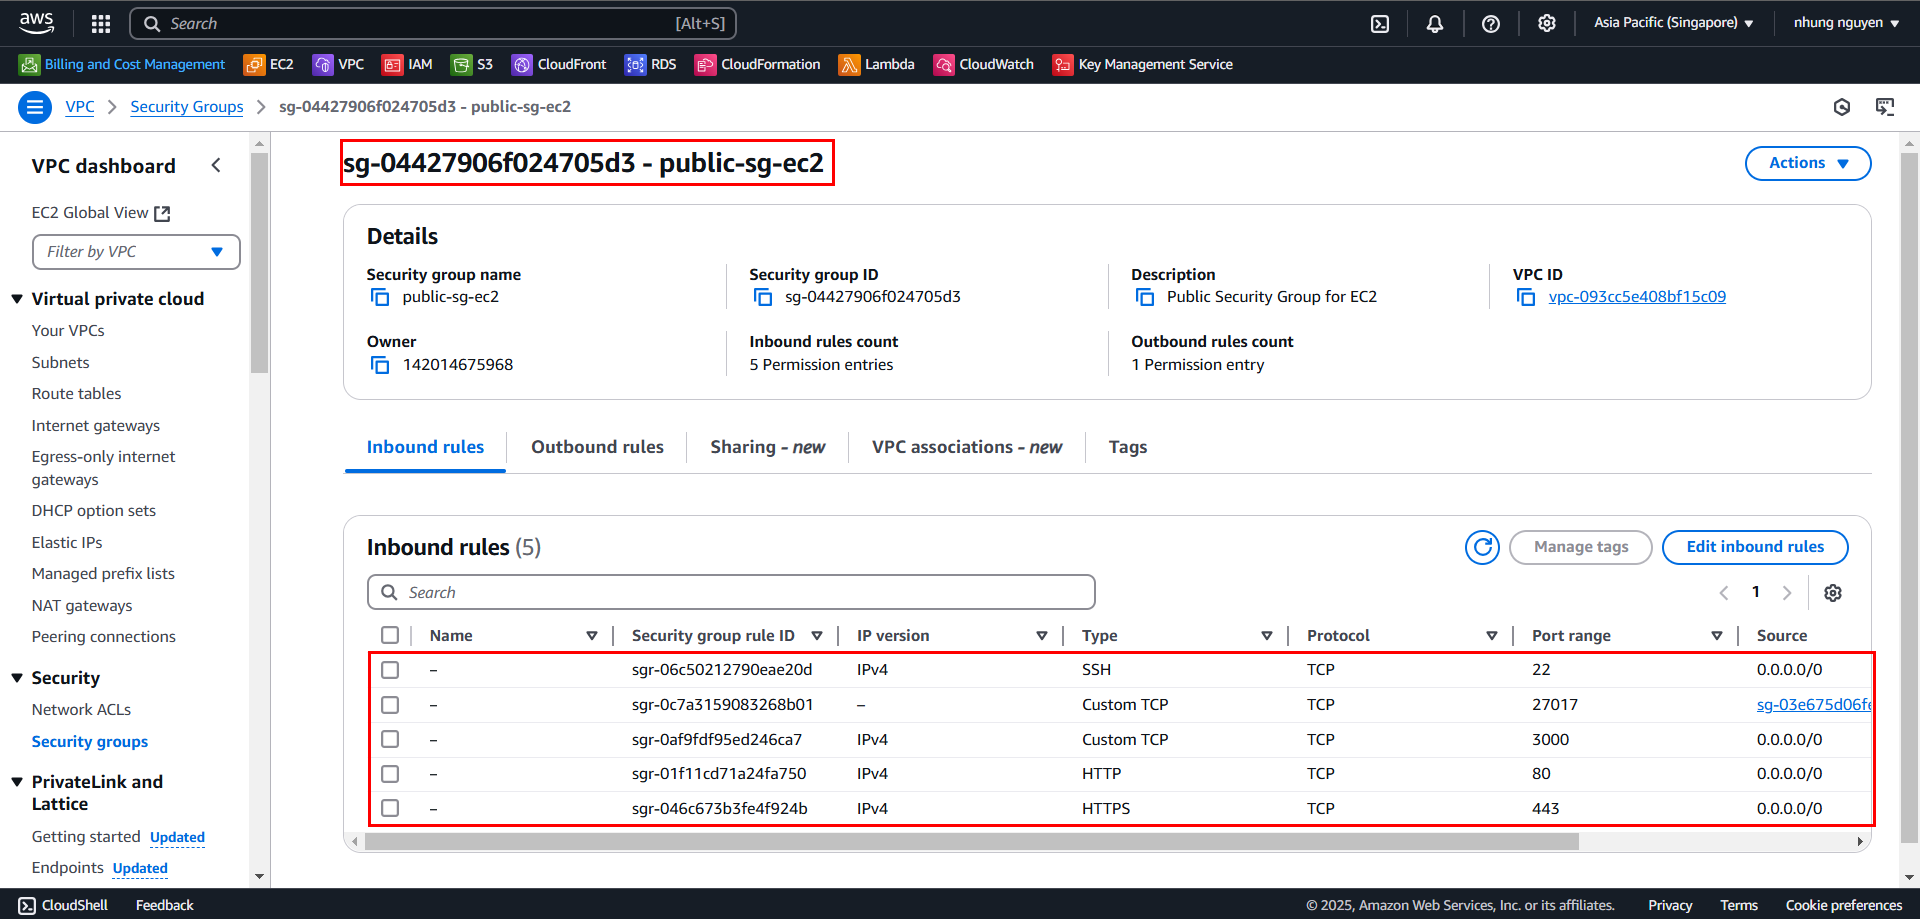Open inbound rules table preferences gear

(1833, 593)
